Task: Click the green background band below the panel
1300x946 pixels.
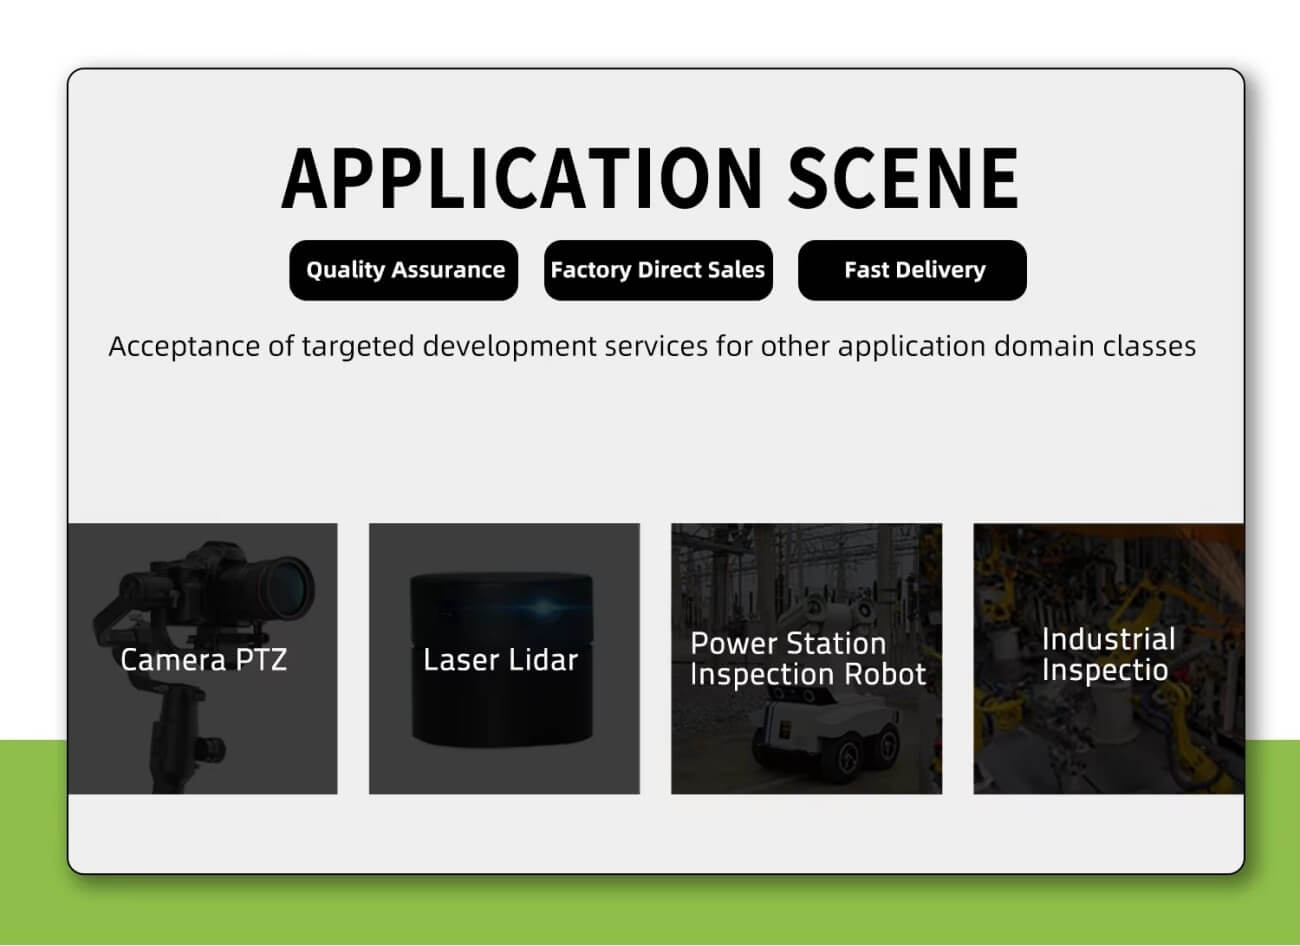Action: tap(650, 912)
